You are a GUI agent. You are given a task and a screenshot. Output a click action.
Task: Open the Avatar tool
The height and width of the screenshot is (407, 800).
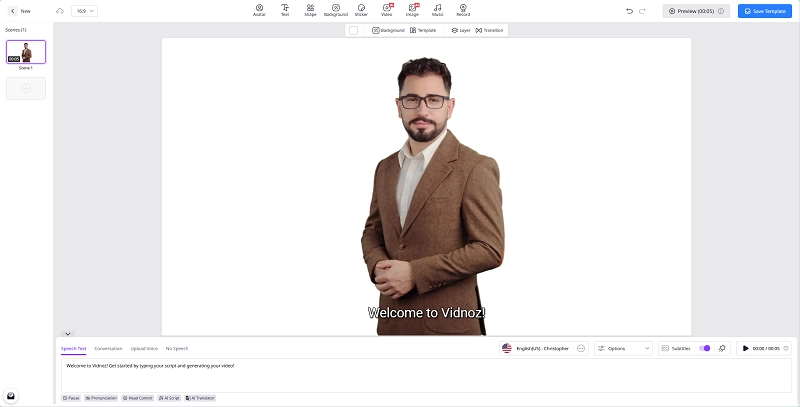click(259, 10)
